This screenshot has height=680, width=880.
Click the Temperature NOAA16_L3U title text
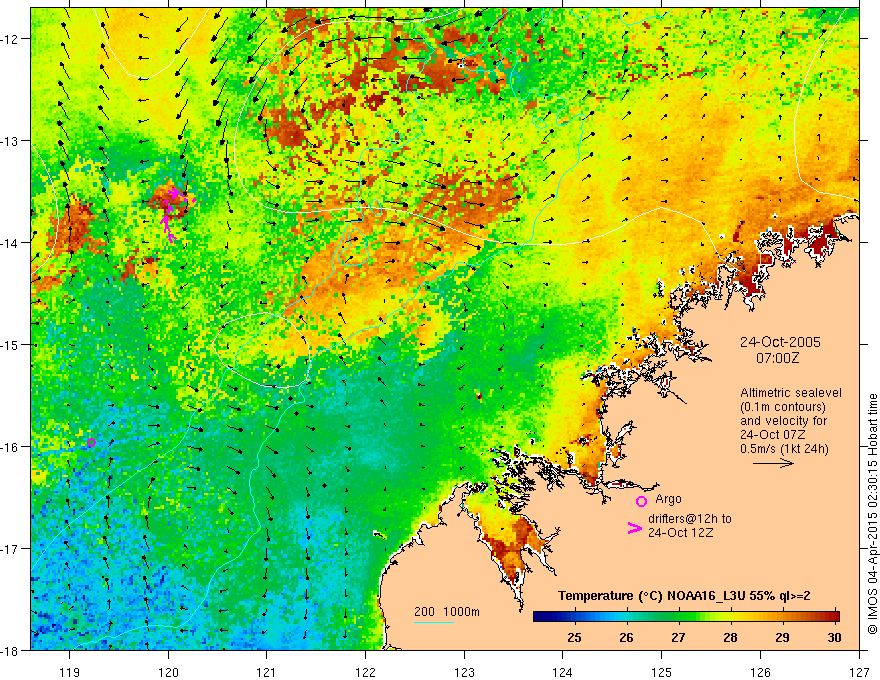point(684,596)
